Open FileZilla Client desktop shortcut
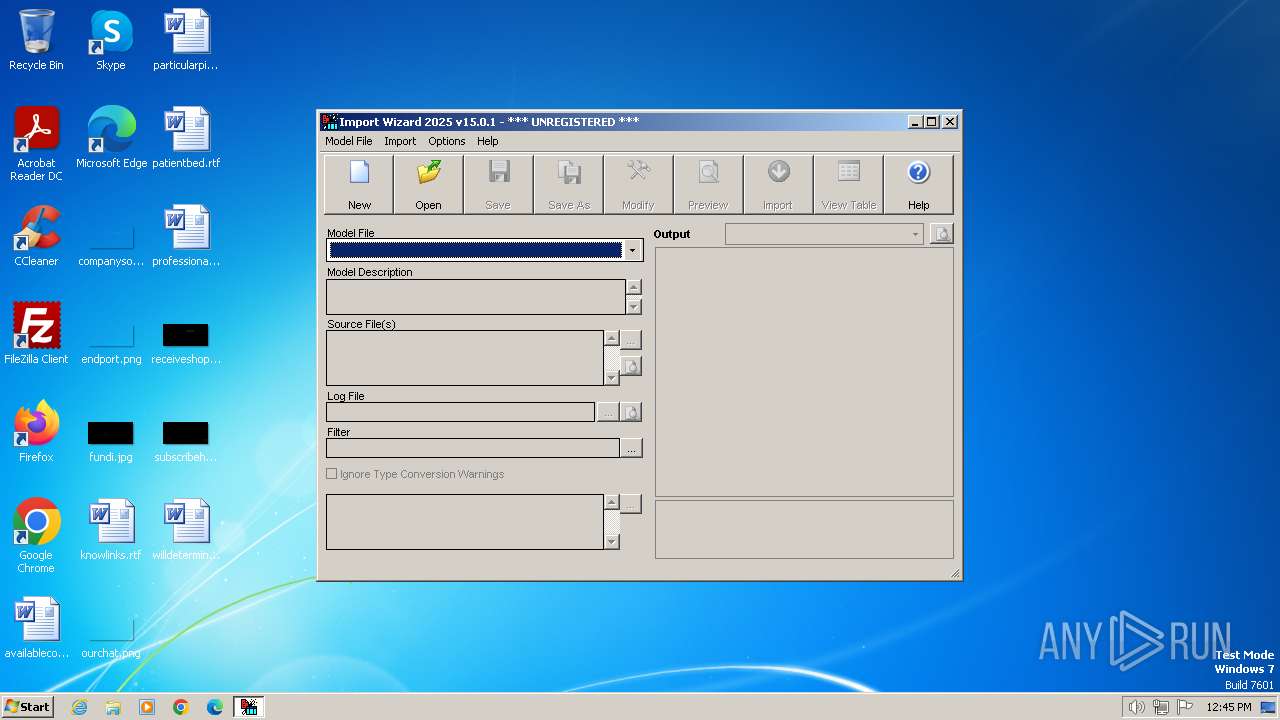Image resolution: width=1280 pixels, height=720 pixels. point(36,334)
